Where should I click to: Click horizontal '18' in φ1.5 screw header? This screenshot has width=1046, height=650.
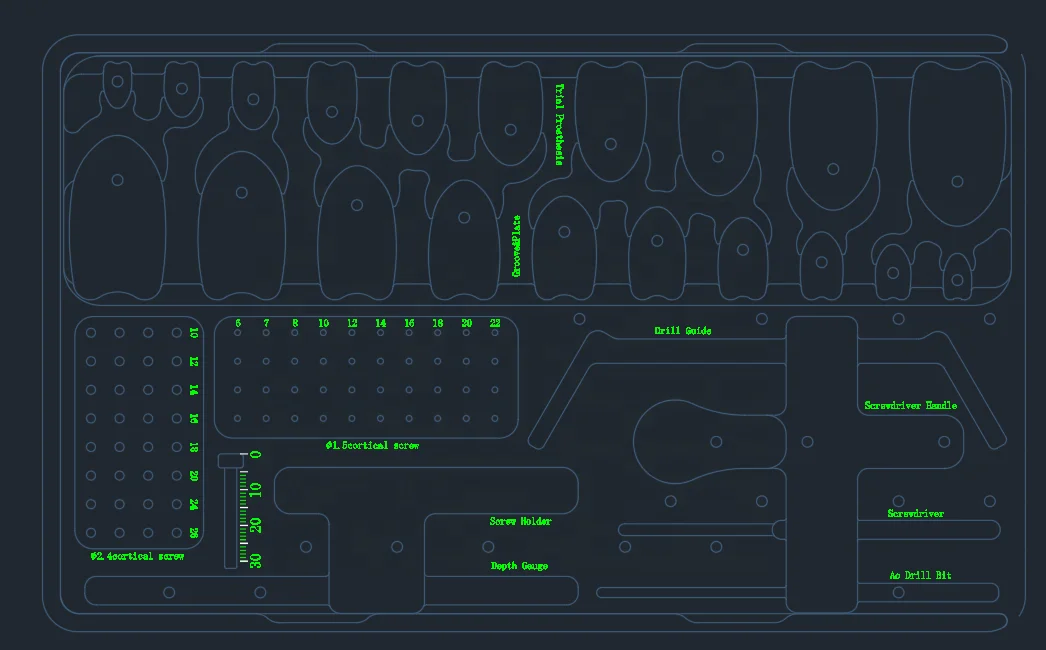tap(438, 323)
